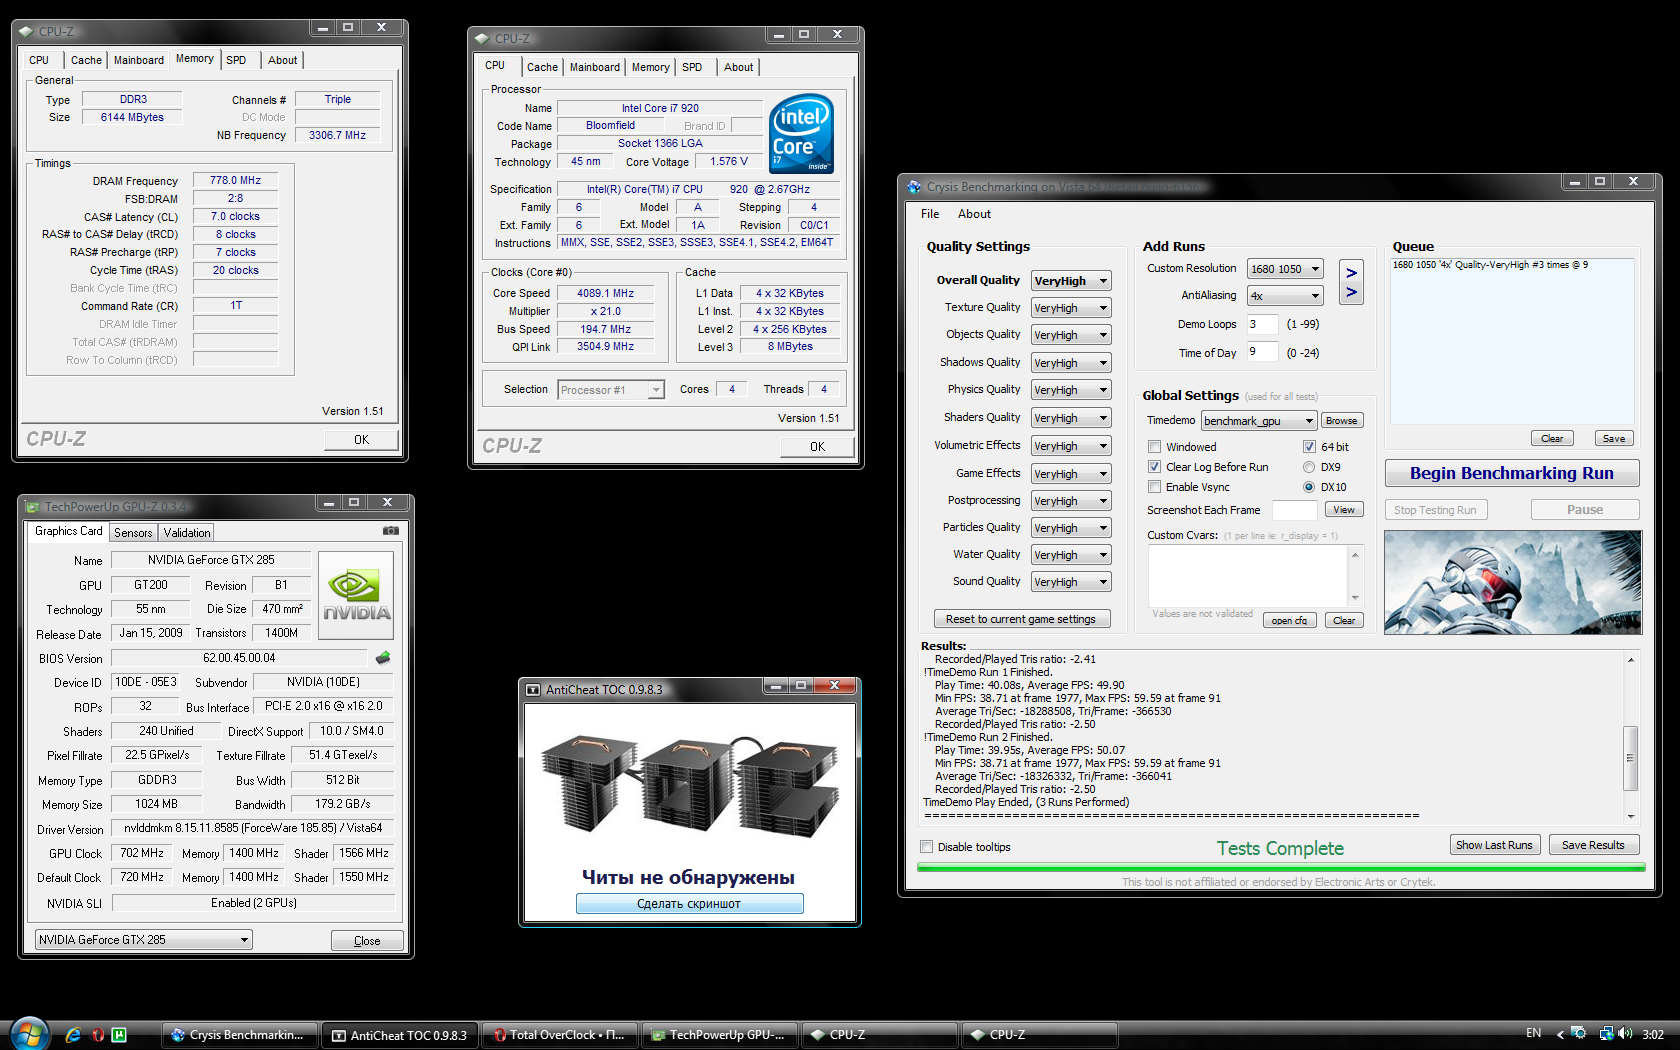The height and width of the screenshot is (1050, 1680).
Task: Open SPD tab in CPU-Z Memory window
Action: 236,60
